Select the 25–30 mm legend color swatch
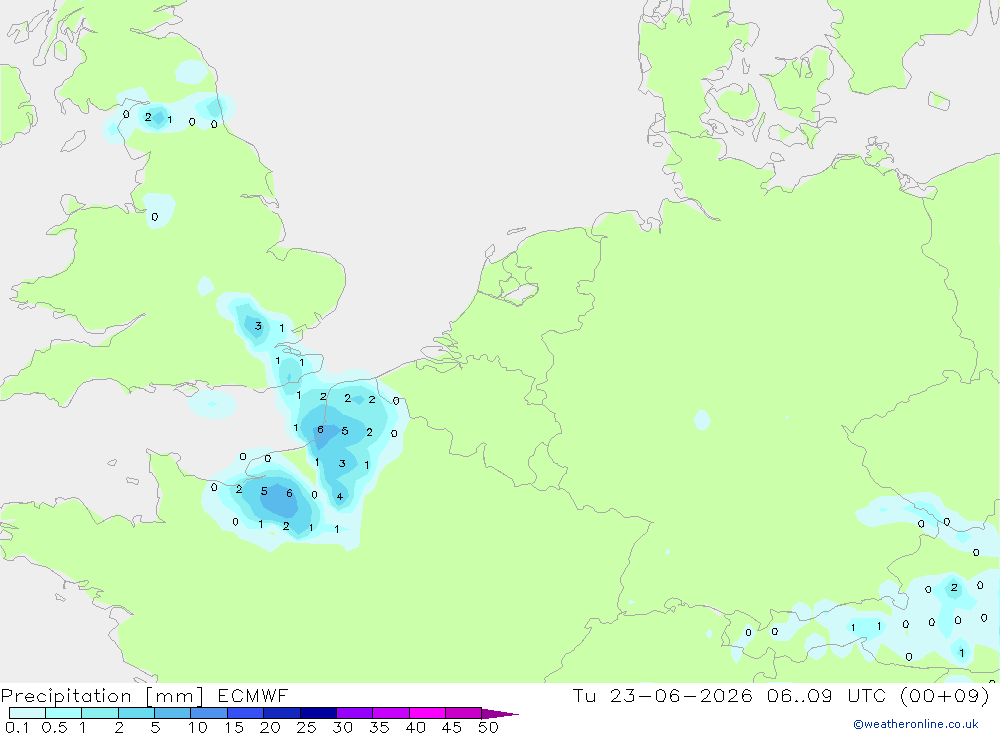 (318, 713)
